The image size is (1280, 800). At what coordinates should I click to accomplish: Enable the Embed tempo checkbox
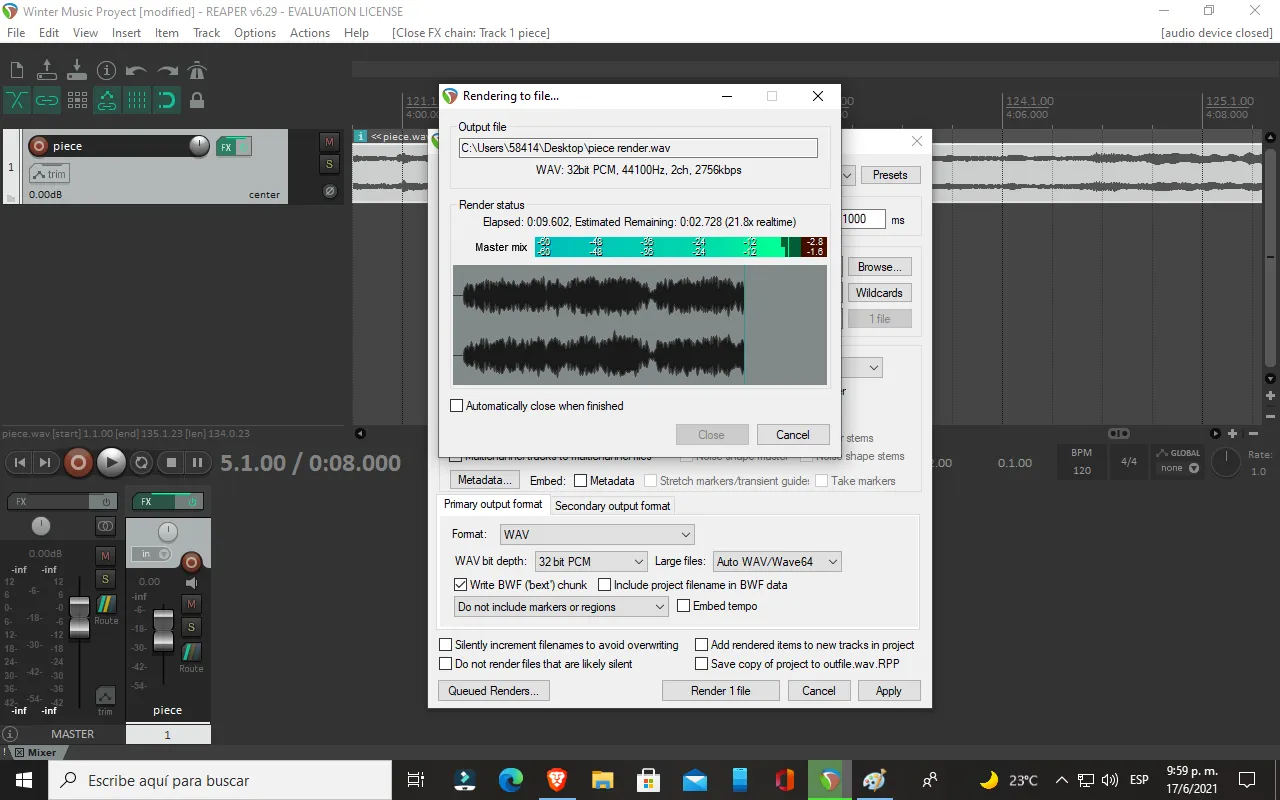click(x=684, y=606)
